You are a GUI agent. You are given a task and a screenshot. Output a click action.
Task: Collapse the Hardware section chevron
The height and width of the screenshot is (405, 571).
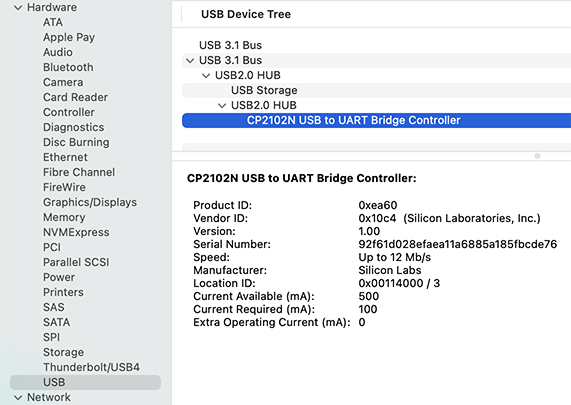click(x=18, y=8)
